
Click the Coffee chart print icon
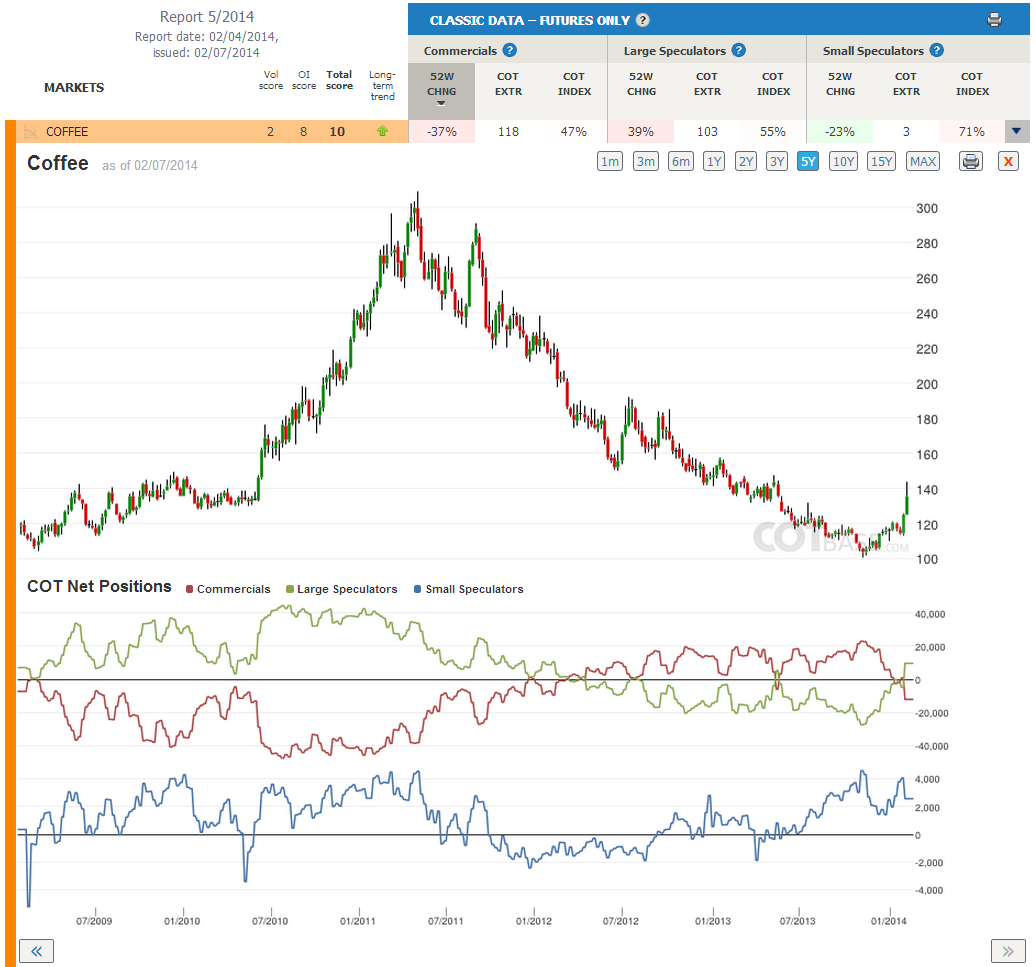click(971, 161)
